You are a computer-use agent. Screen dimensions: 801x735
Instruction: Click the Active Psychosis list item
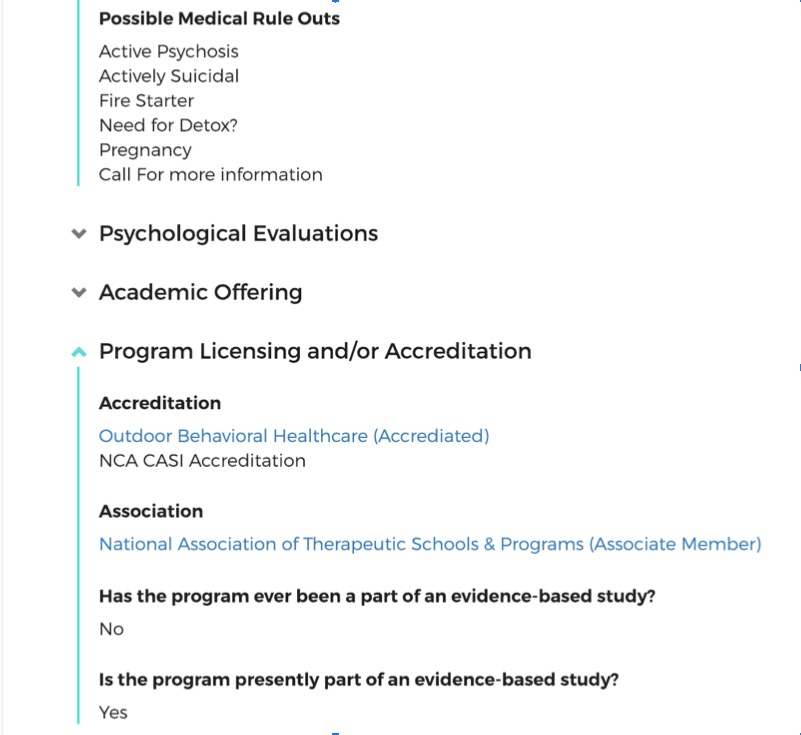tap(169, 52)
